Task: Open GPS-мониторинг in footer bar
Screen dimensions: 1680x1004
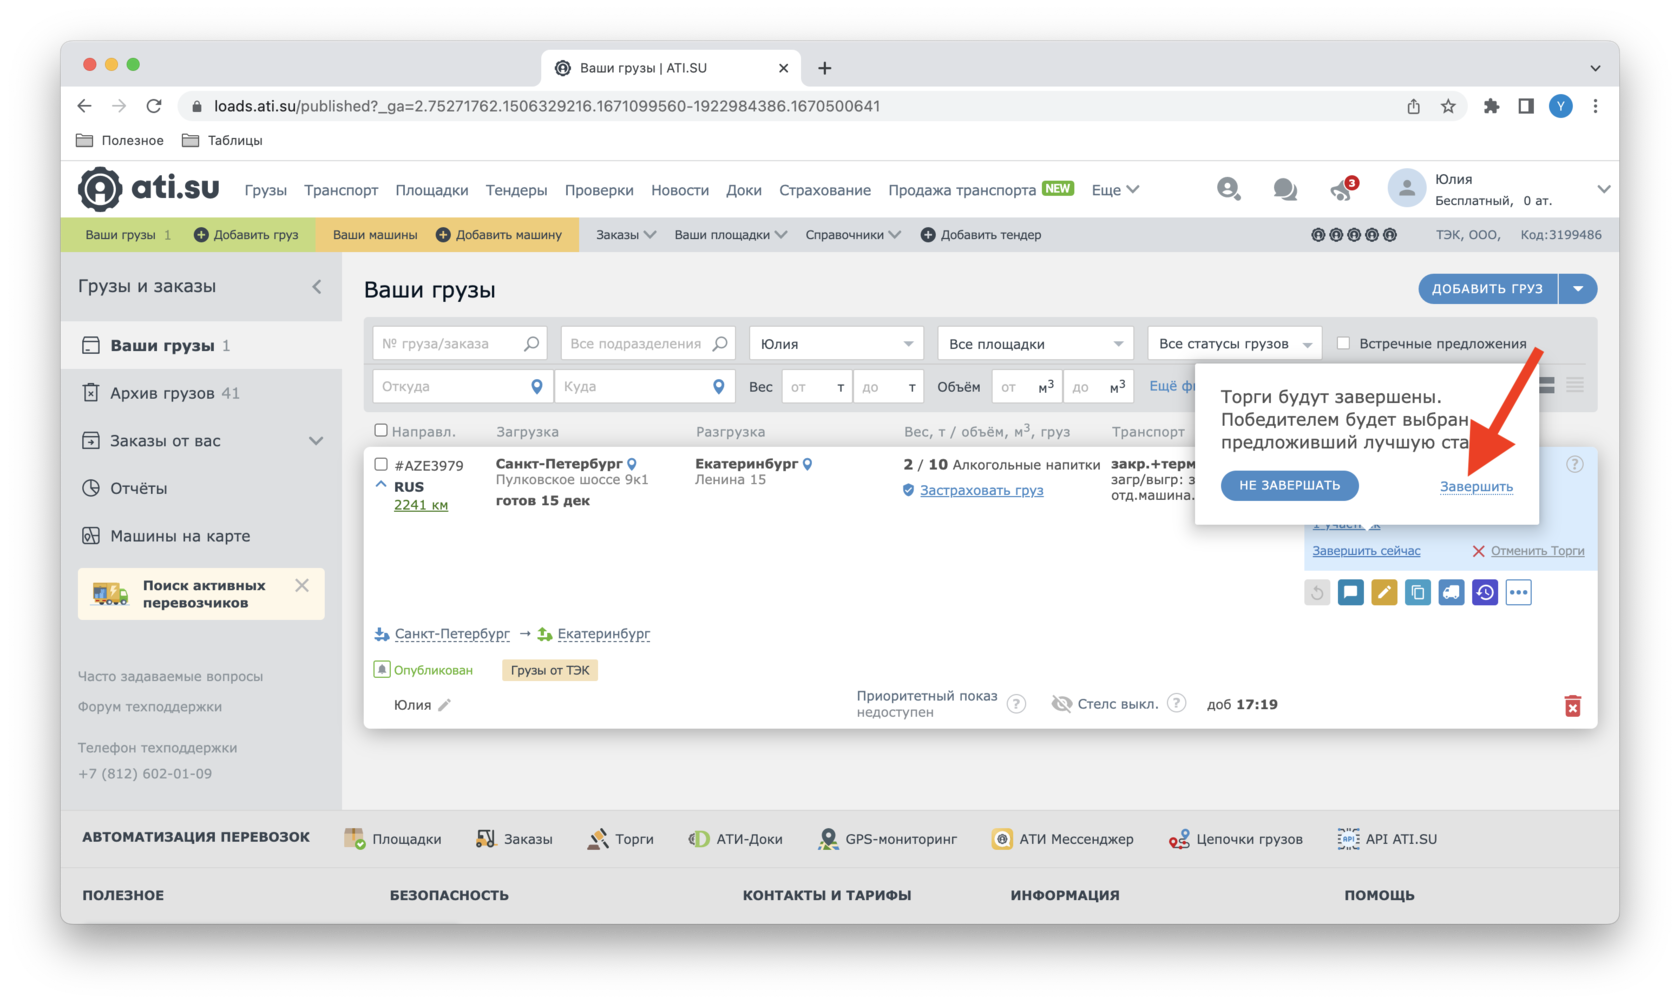Action: pos(888,839)
